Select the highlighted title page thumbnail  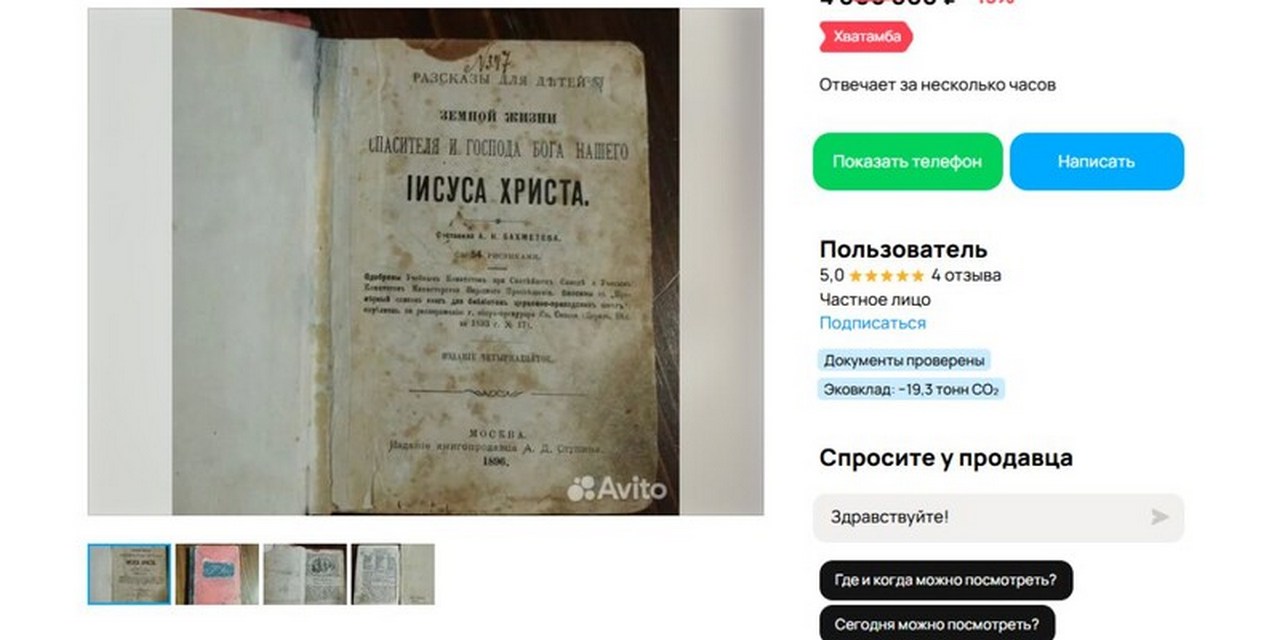coord(129,574)
